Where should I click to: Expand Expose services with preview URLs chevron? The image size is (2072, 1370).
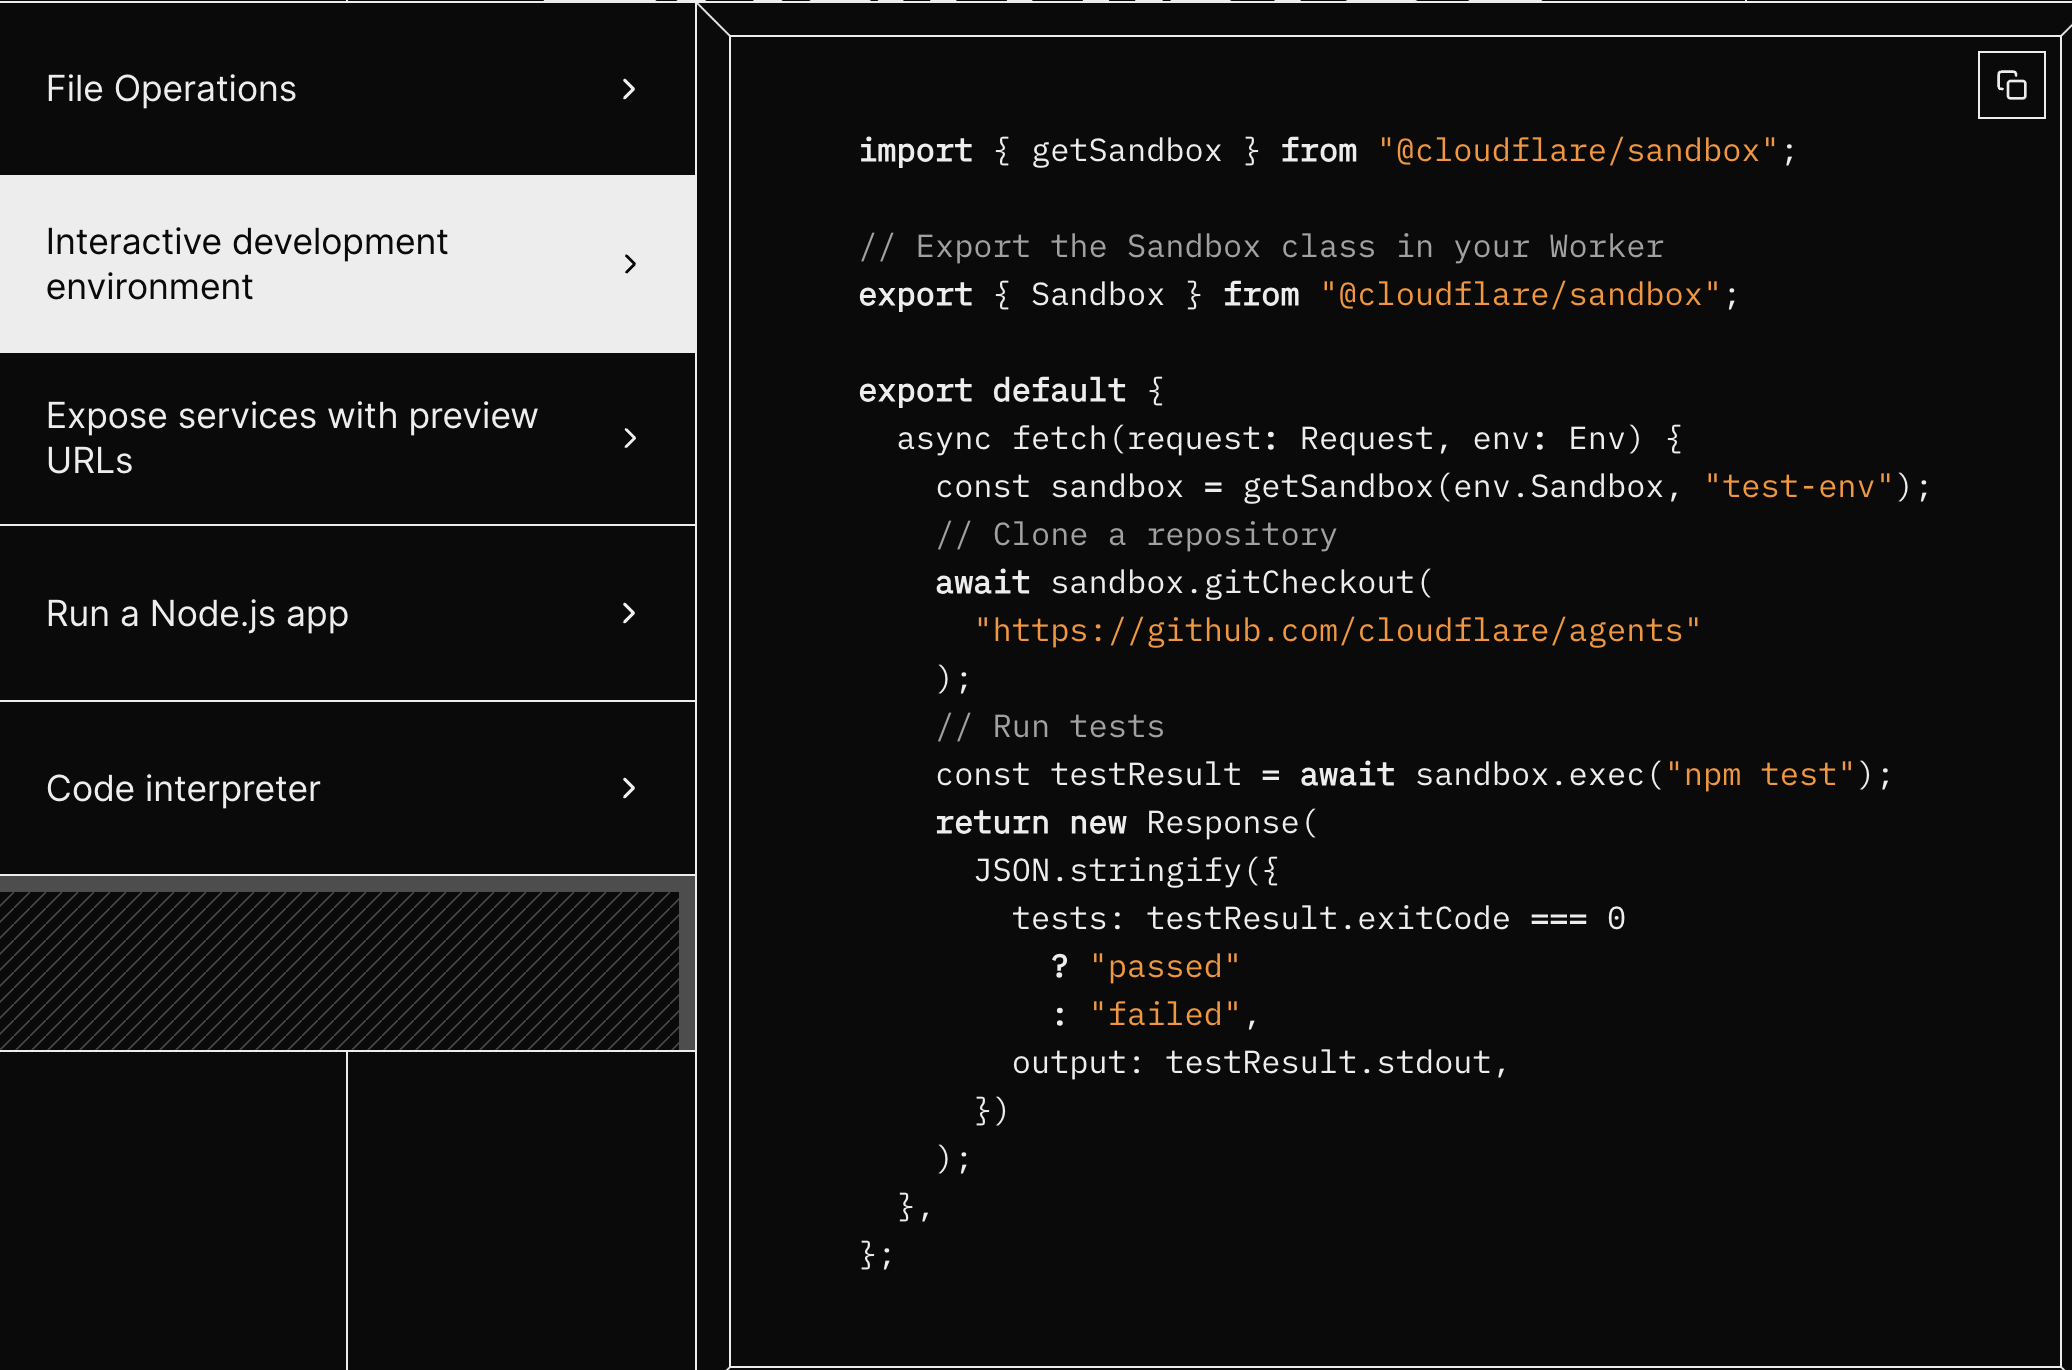[x=630, y=438]
